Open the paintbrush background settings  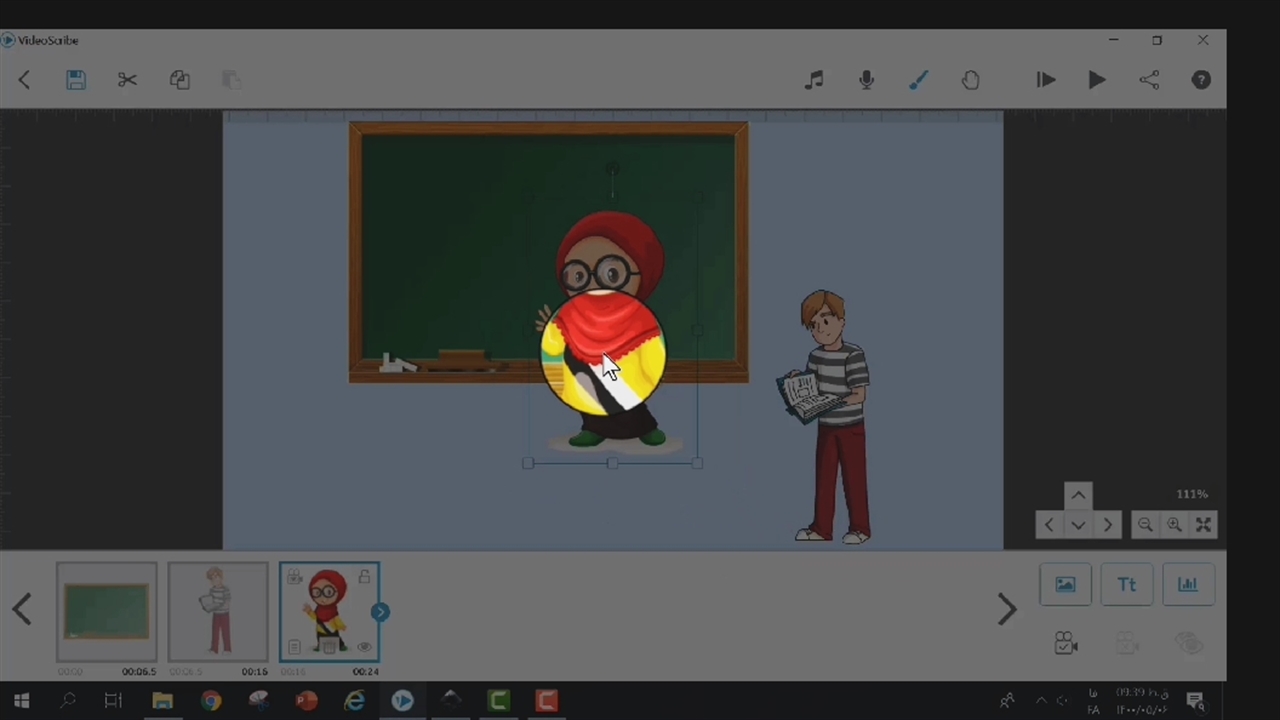pyautogui.click(x=918, y=80)
